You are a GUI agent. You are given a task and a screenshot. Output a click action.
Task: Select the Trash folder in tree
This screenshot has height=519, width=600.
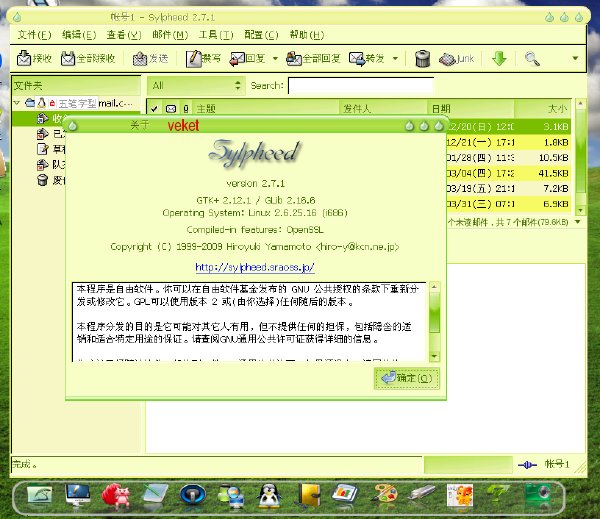42,180
